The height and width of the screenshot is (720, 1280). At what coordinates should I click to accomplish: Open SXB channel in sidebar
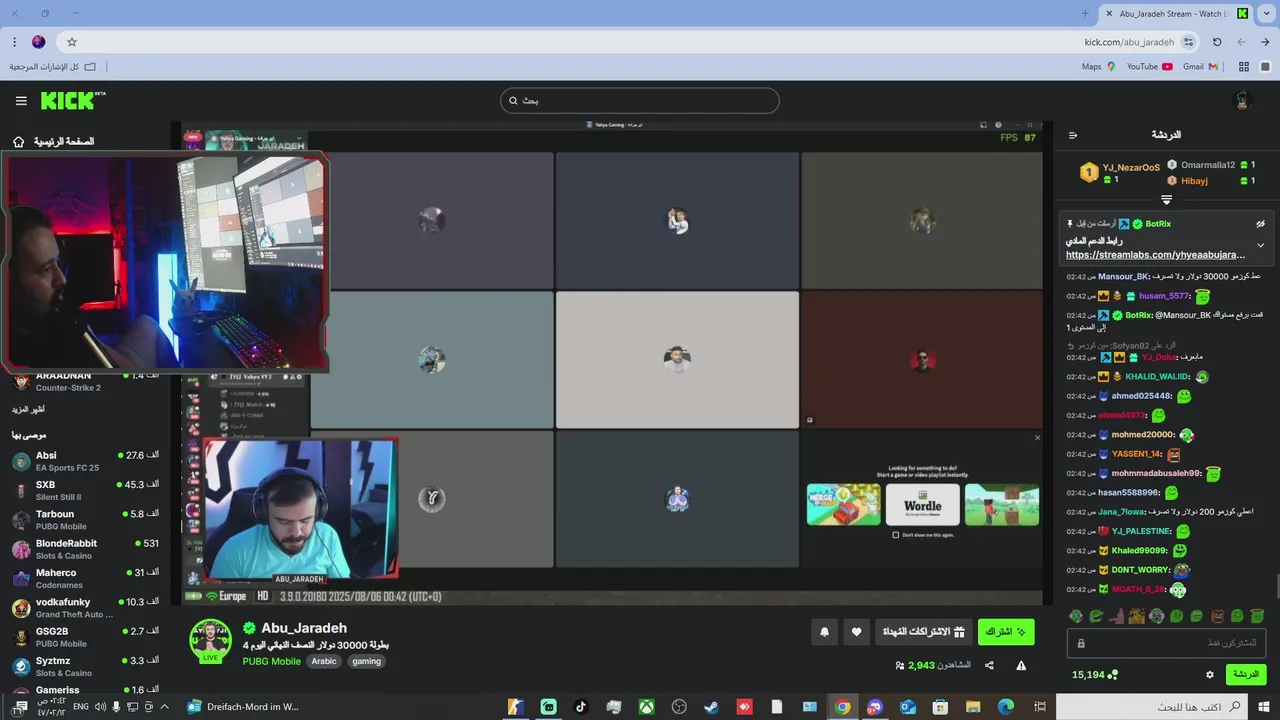point(86,490)
